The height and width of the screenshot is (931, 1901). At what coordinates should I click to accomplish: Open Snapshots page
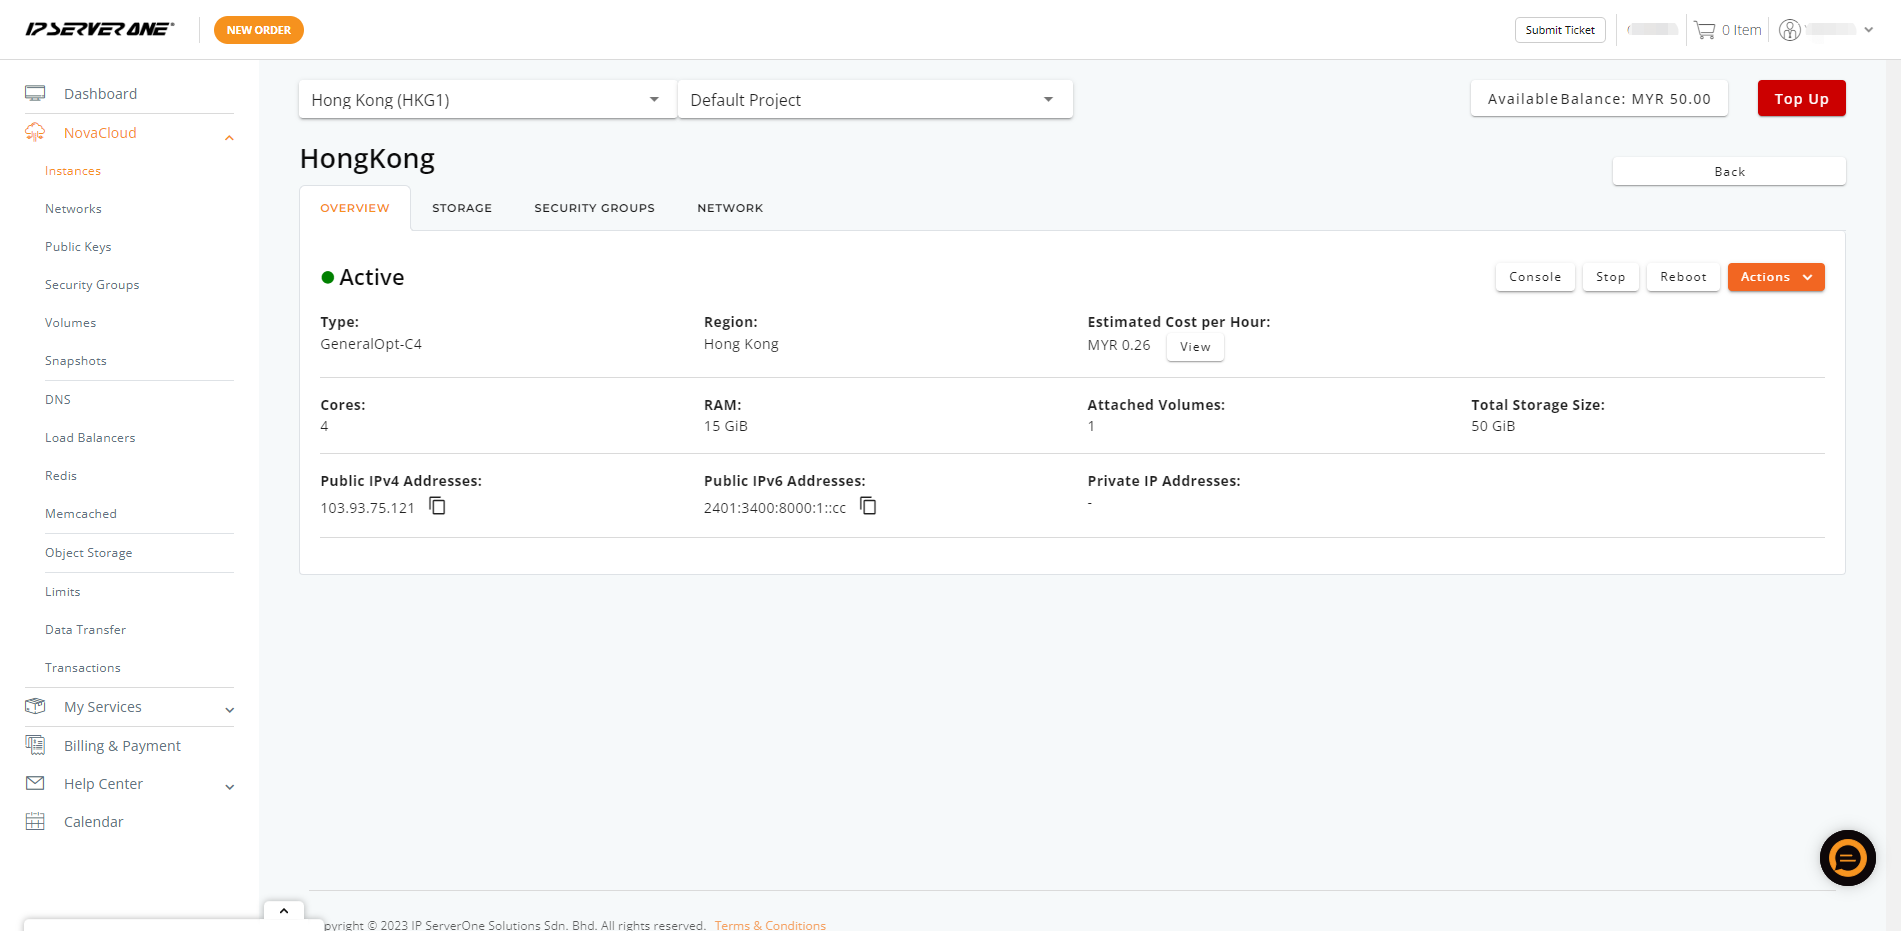(75, 361)
